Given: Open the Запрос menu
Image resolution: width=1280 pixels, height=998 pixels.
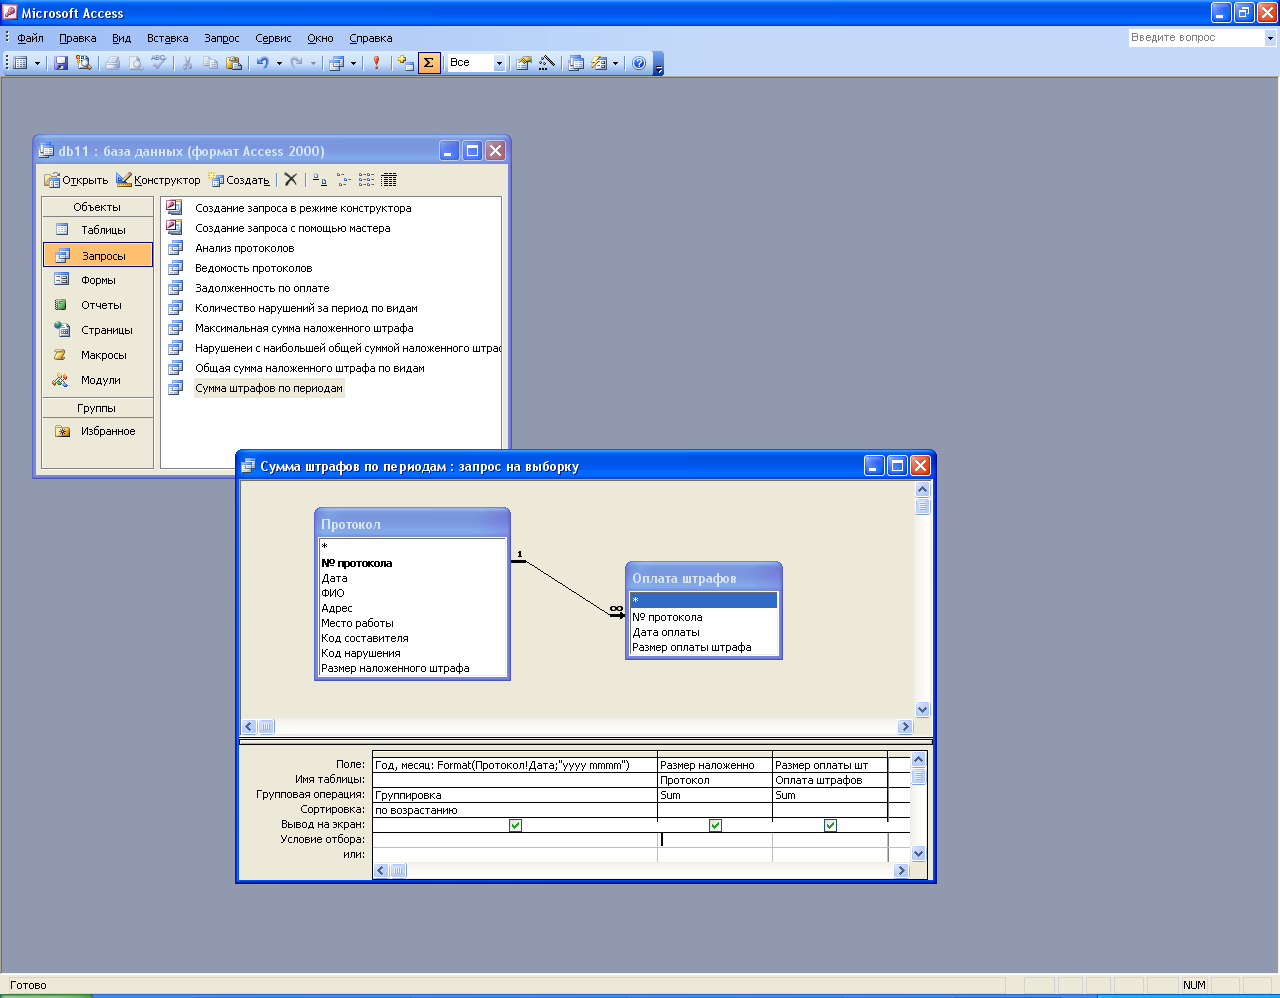Looking at the screenshot, I should 222,38.
